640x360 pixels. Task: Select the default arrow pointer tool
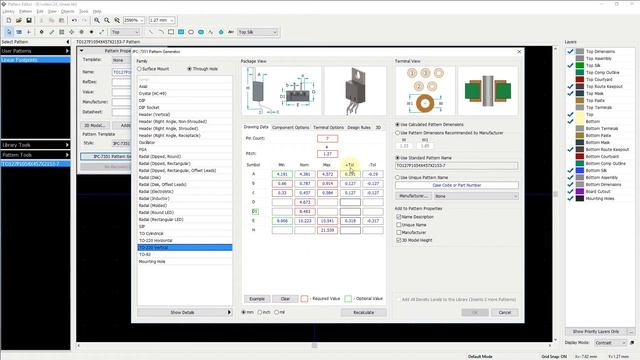9,32
